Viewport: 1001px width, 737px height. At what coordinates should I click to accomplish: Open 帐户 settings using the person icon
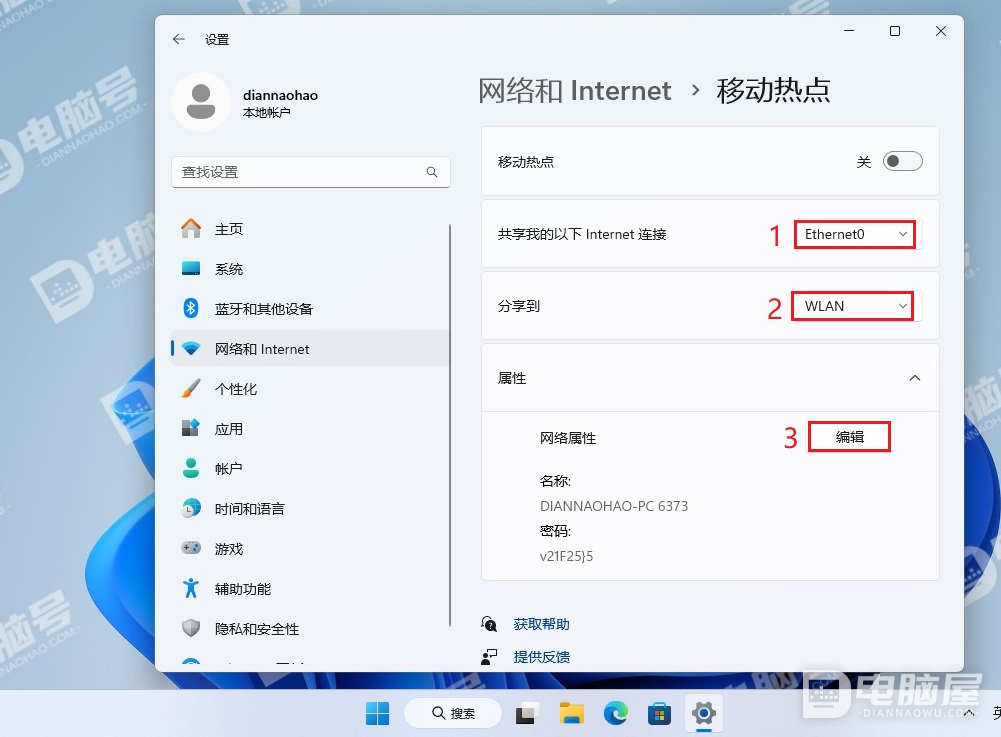tap(190, 468)
